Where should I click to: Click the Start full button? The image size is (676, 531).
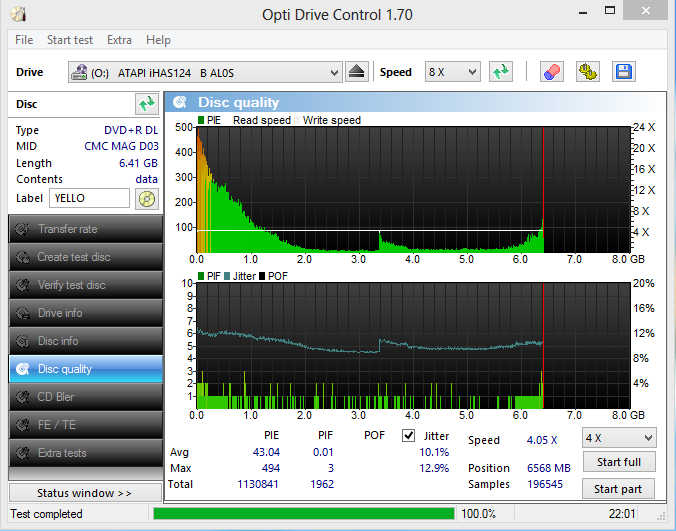[x=619, y=462]
